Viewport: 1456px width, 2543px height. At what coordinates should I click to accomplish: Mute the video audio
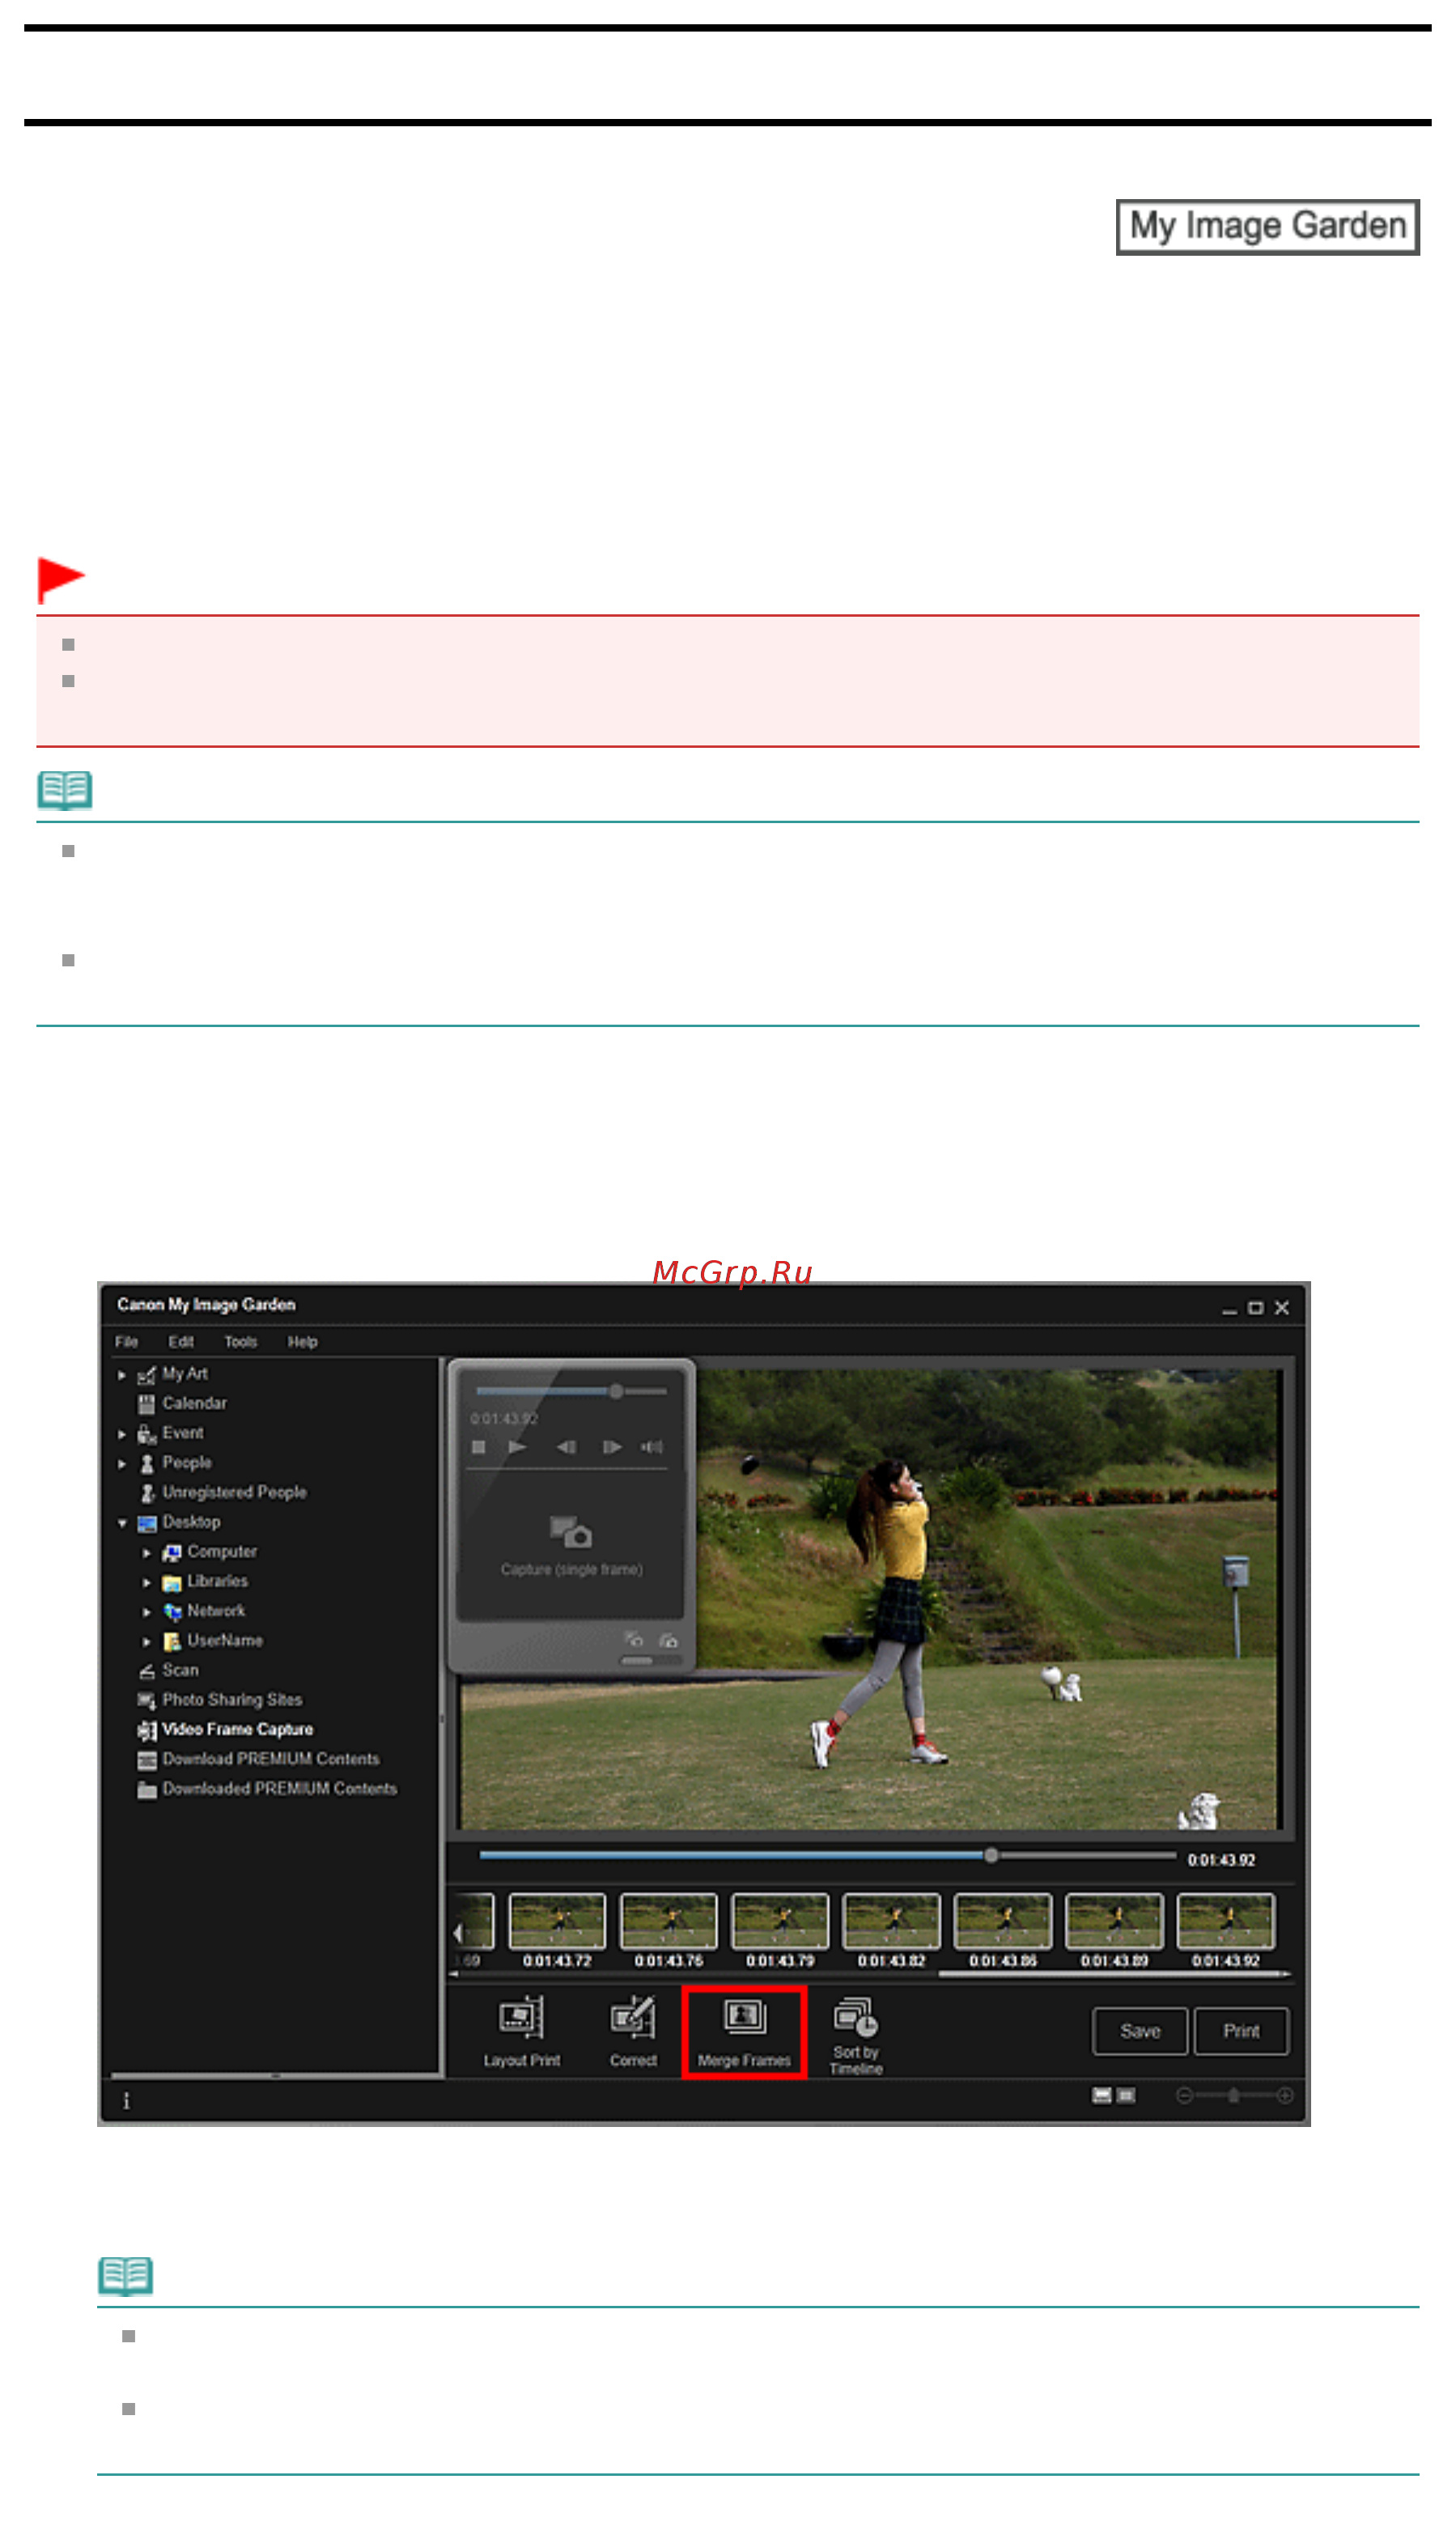pyautogui.click(x=652, y=1447)
